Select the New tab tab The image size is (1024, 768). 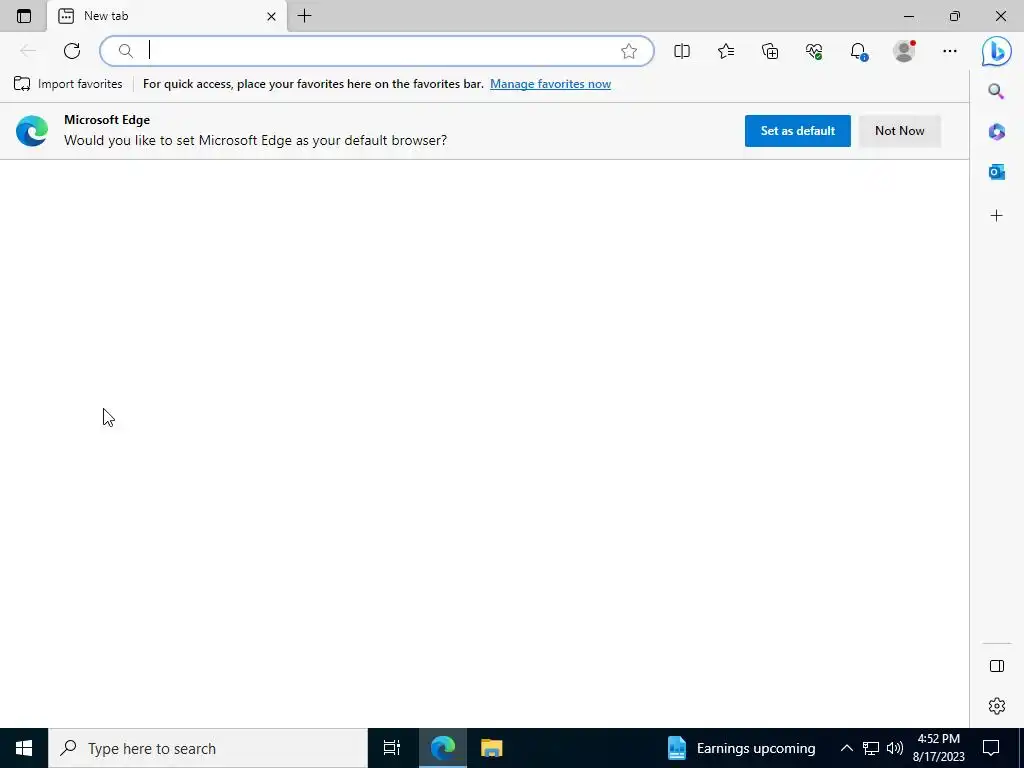[x=167, y=16]
